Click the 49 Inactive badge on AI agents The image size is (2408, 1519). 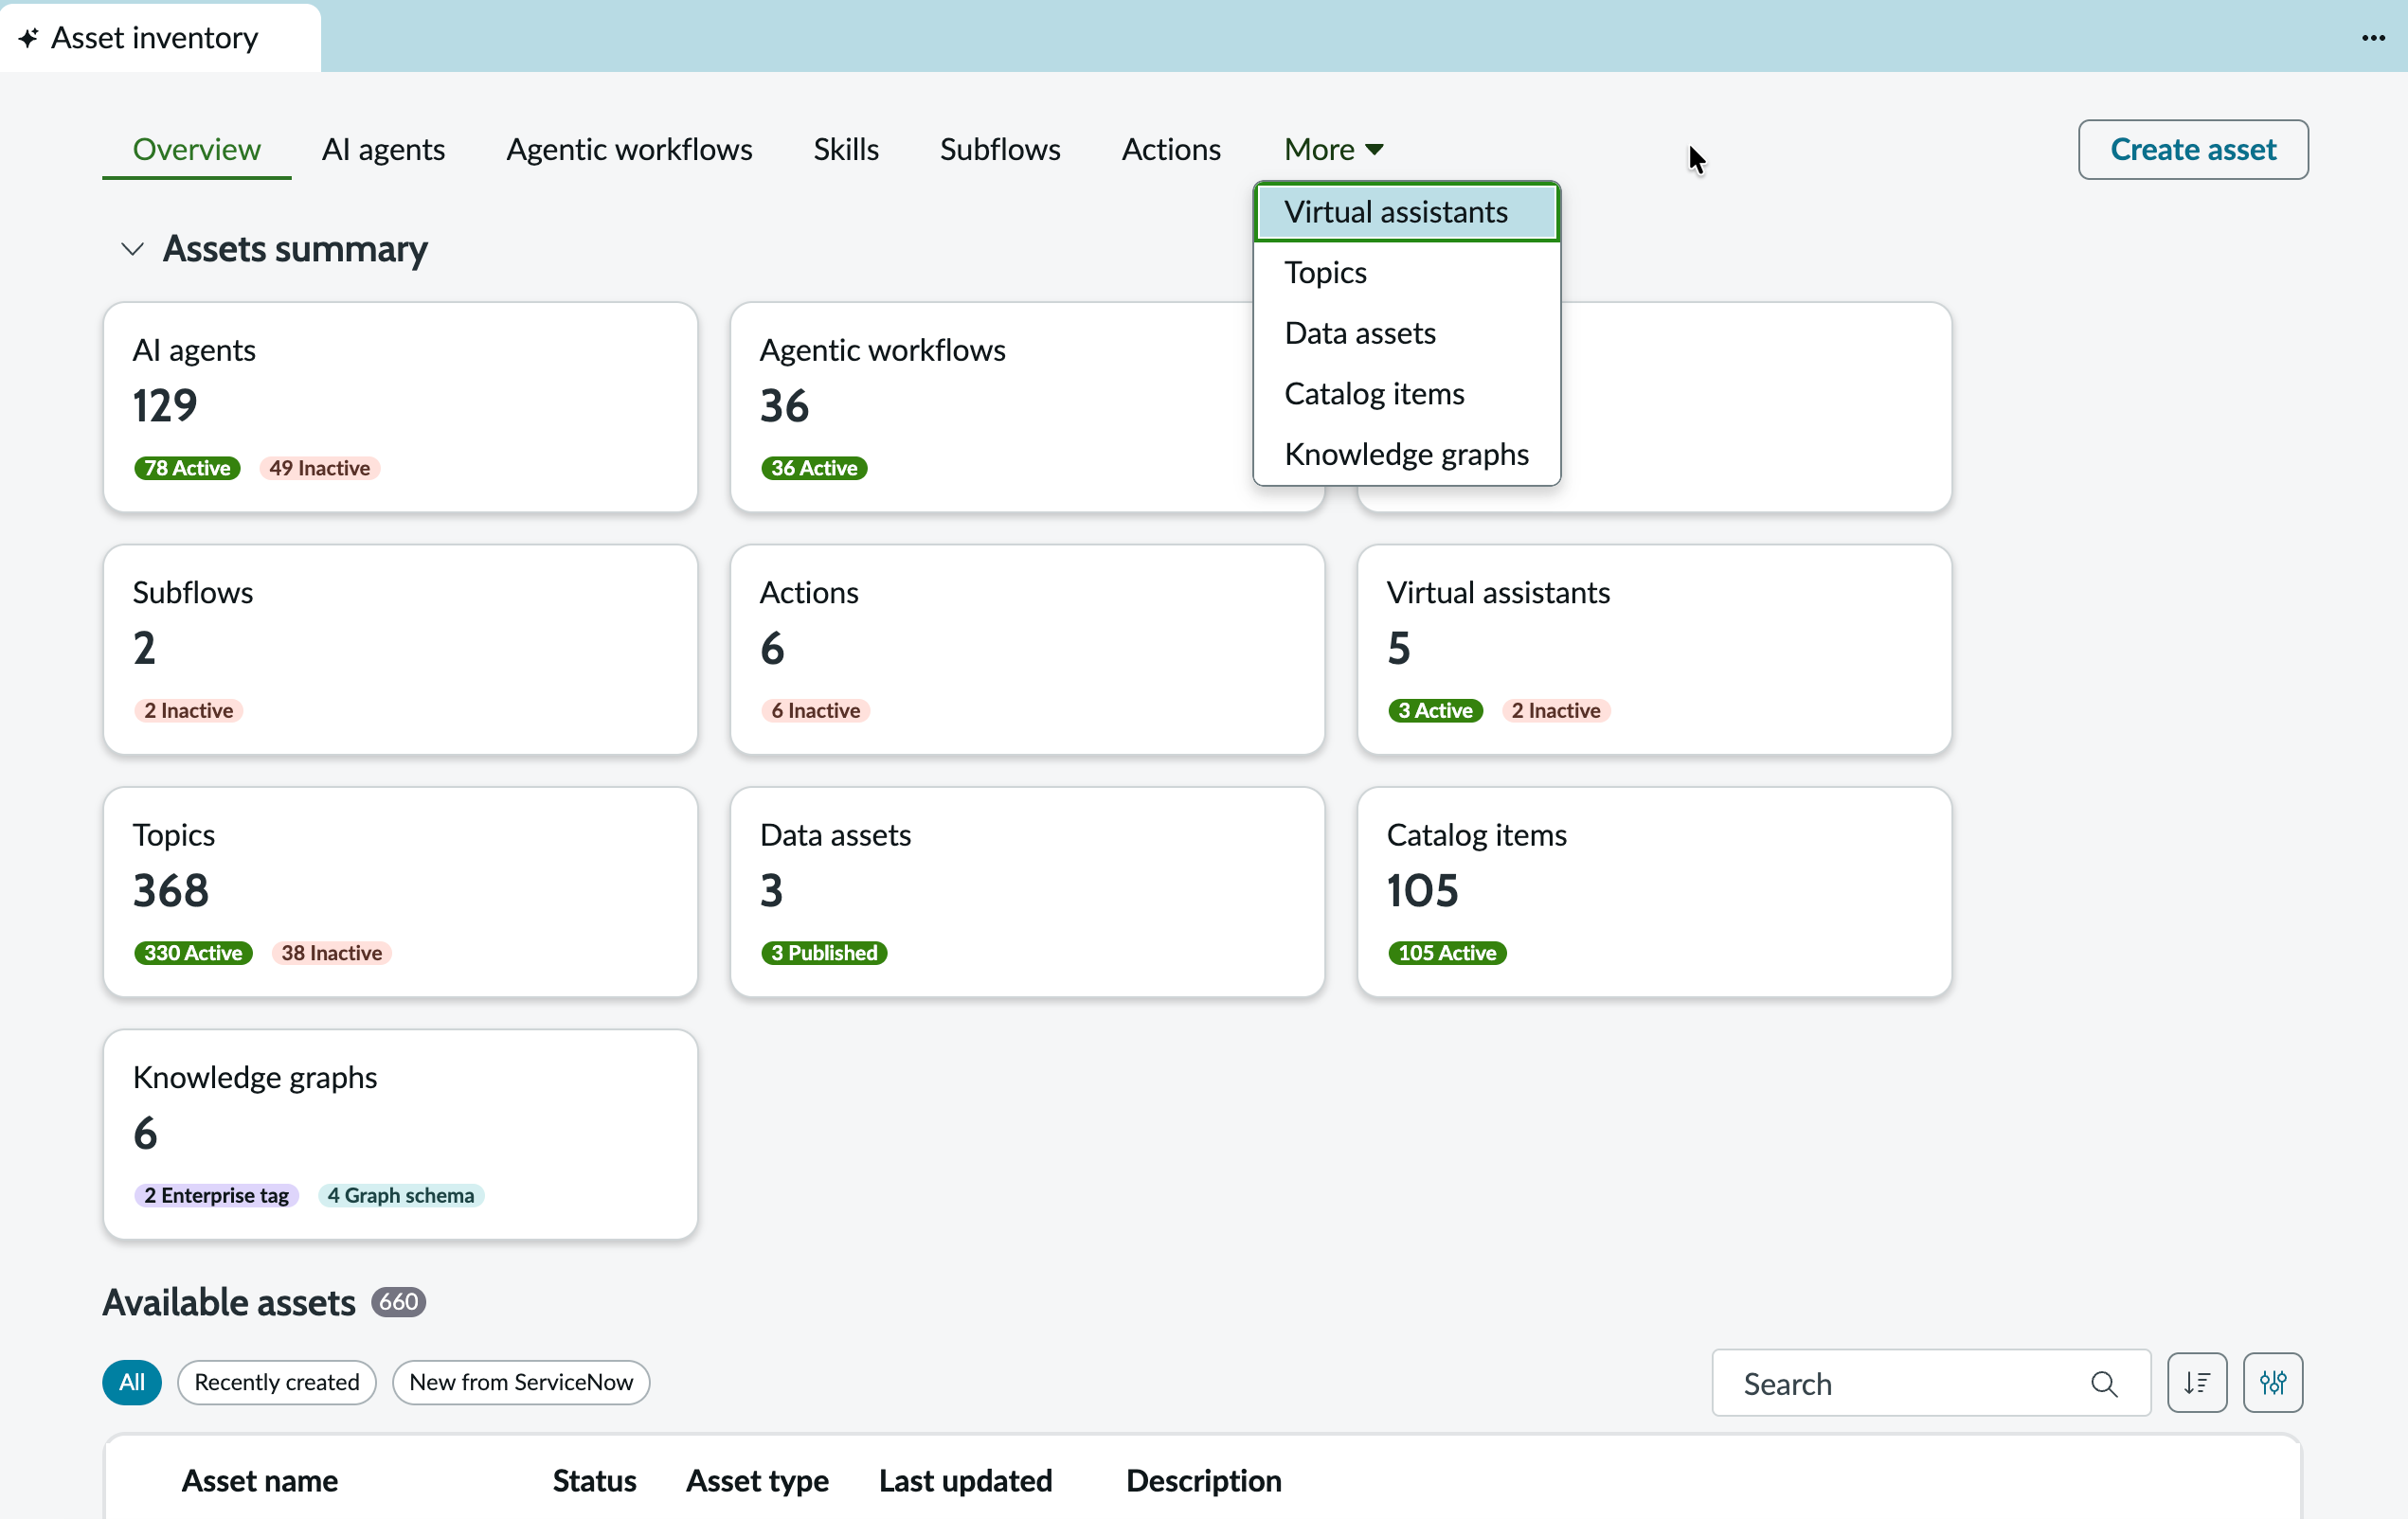pyautogui.click(x=320, y=468)
